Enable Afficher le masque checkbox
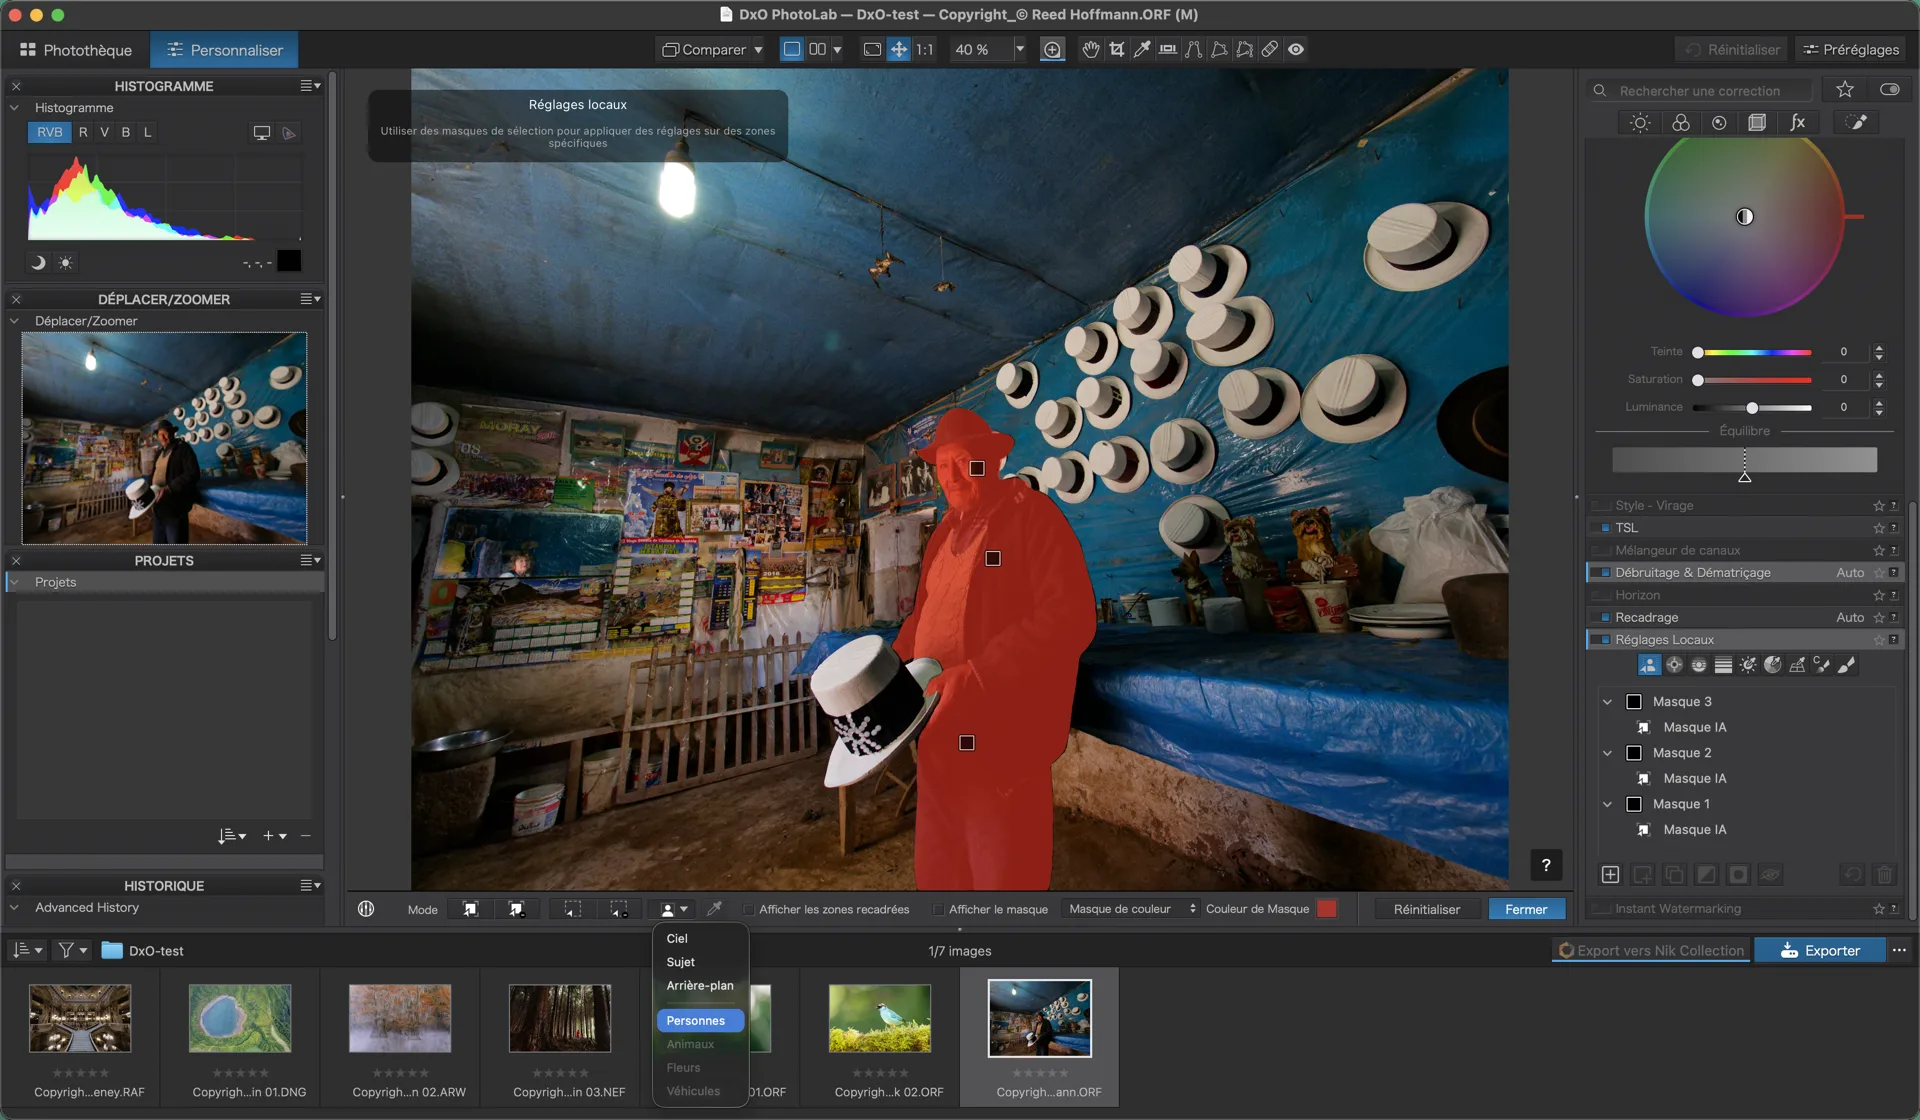The height and width of the screenshot is (1120, 1920). 937,909
